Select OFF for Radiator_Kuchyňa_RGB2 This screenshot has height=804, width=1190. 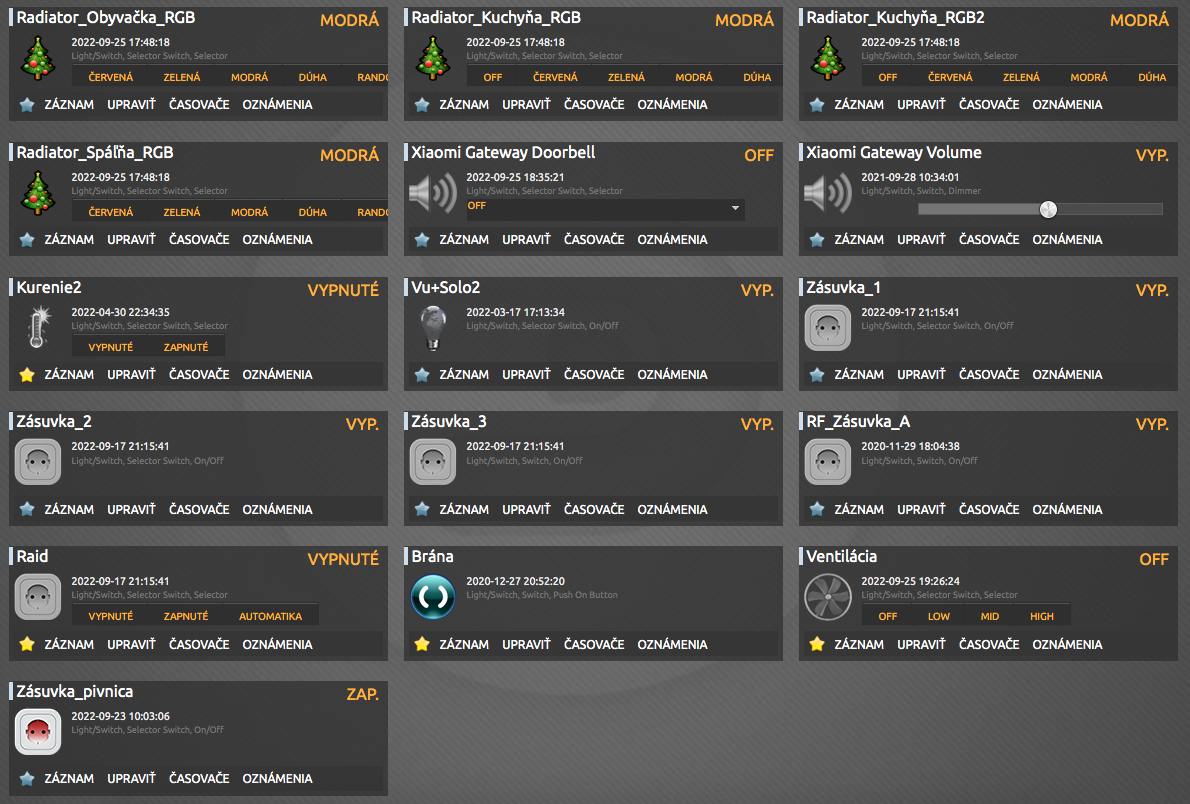click(887, 77)
